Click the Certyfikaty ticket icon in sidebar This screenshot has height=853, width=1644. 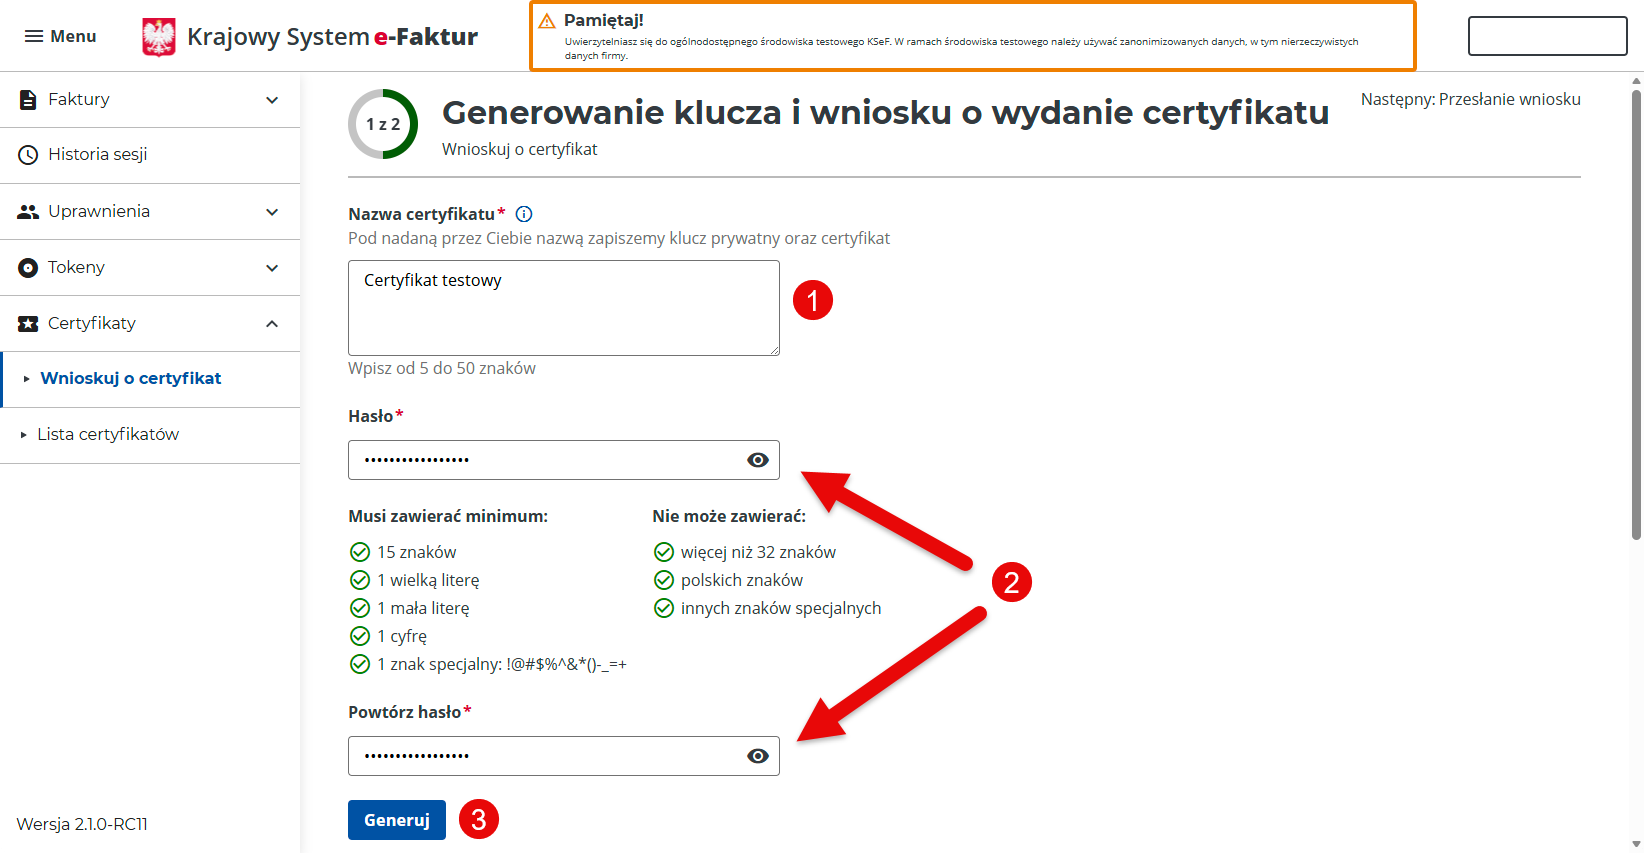coord(28,324)
